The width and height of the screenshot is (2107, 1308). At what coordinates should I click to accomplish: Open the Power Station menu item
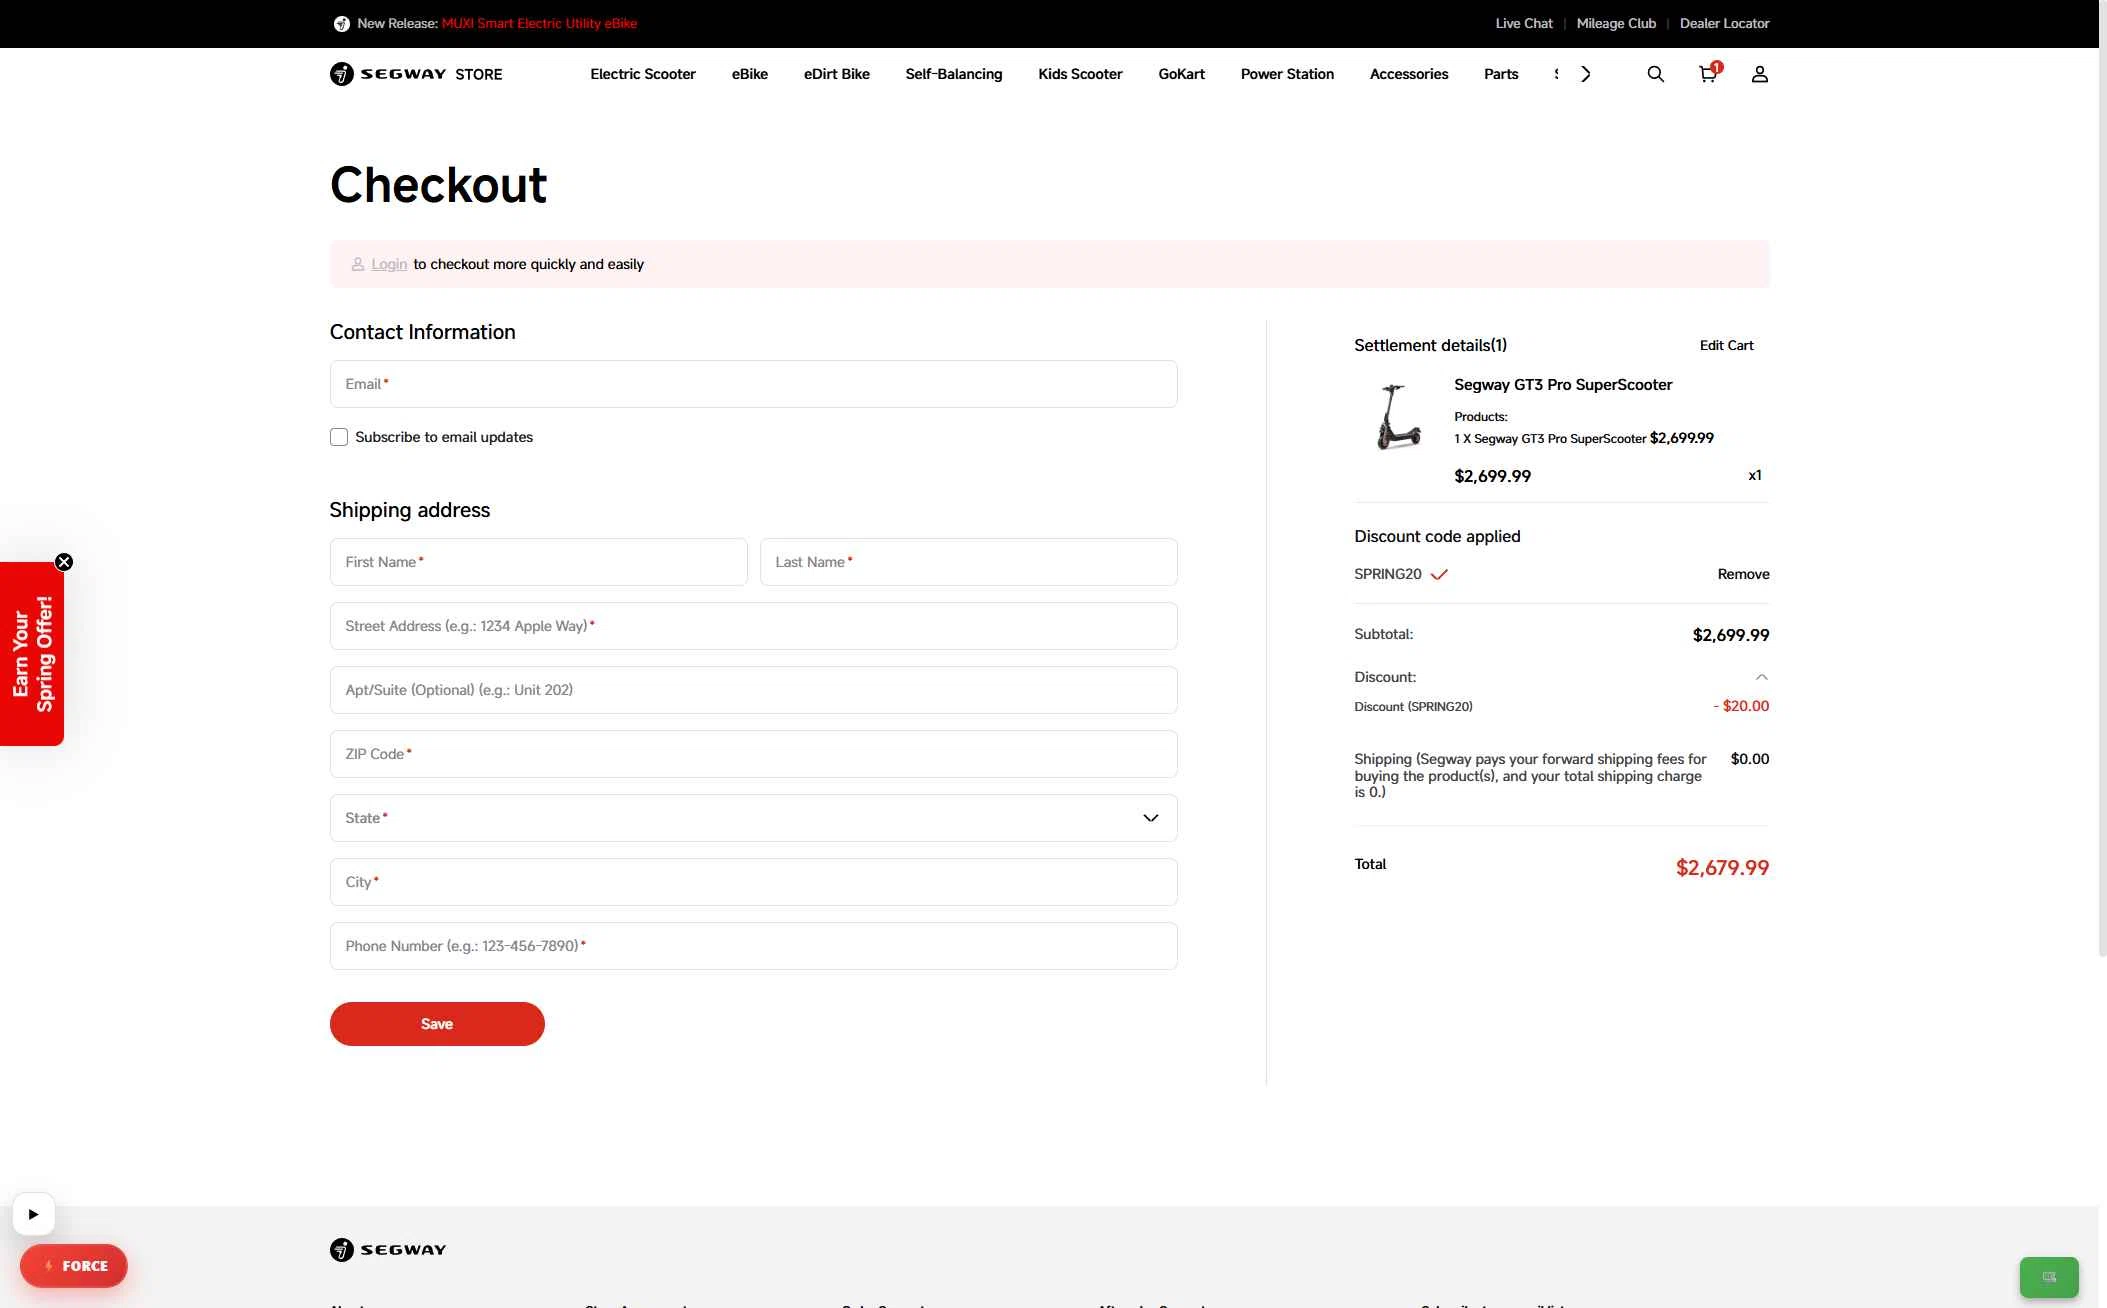(x=1286, y=74)
